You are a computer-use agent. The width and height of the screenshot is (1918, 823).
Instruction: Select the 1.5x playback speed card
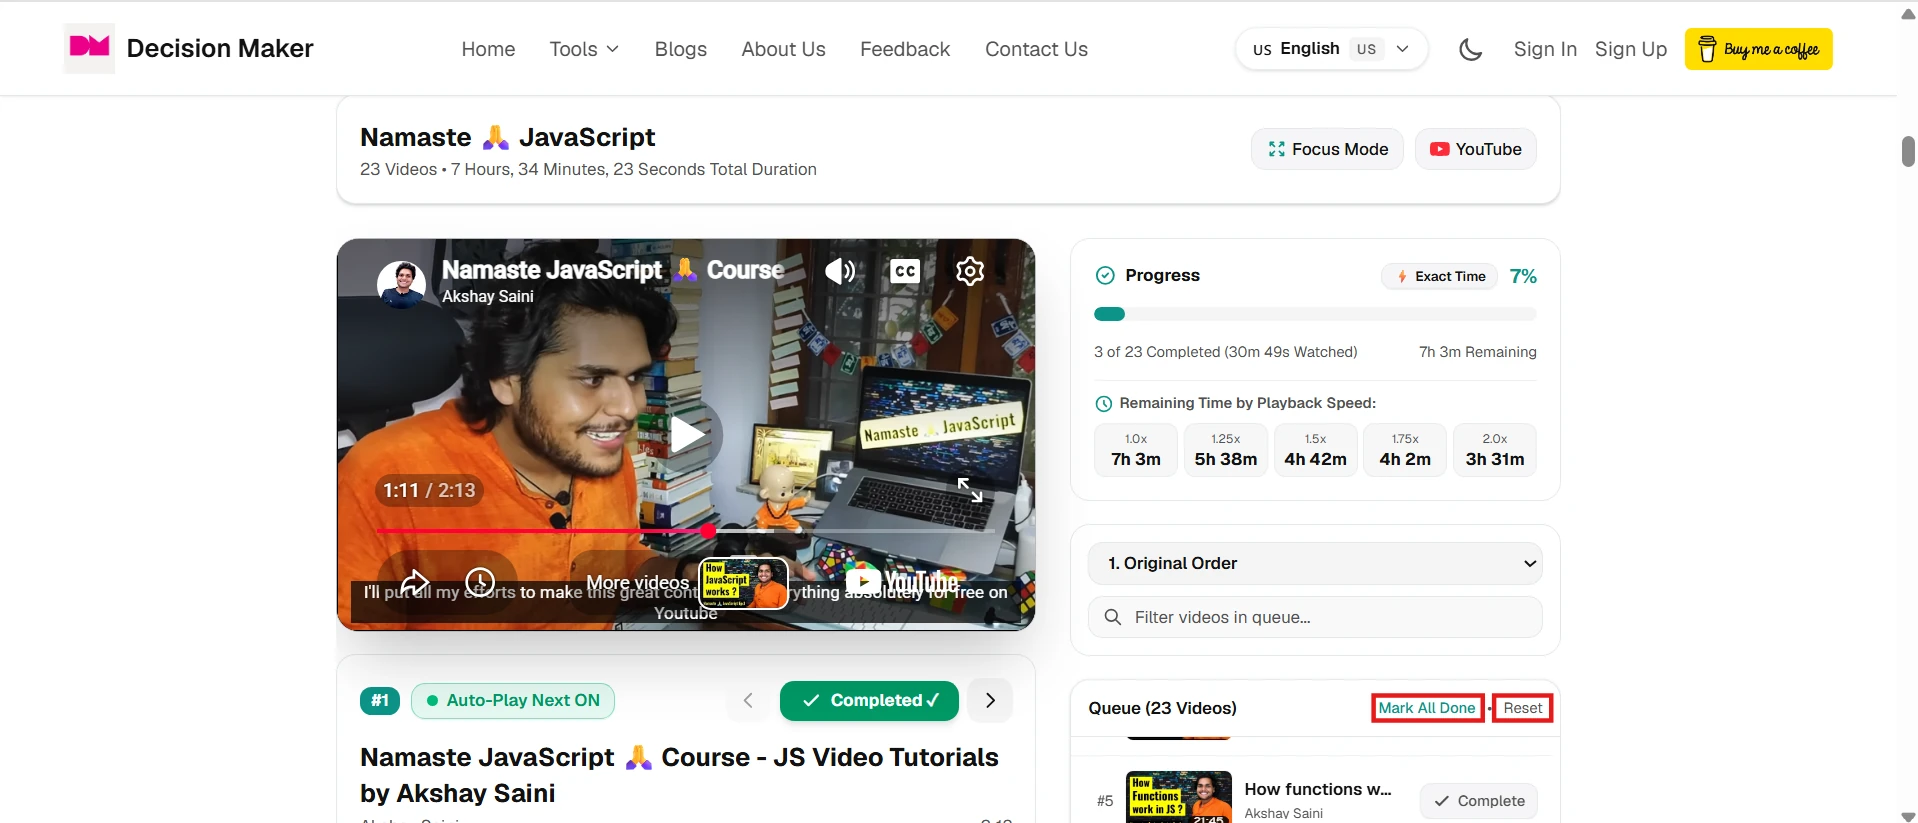coord(1315,450)
